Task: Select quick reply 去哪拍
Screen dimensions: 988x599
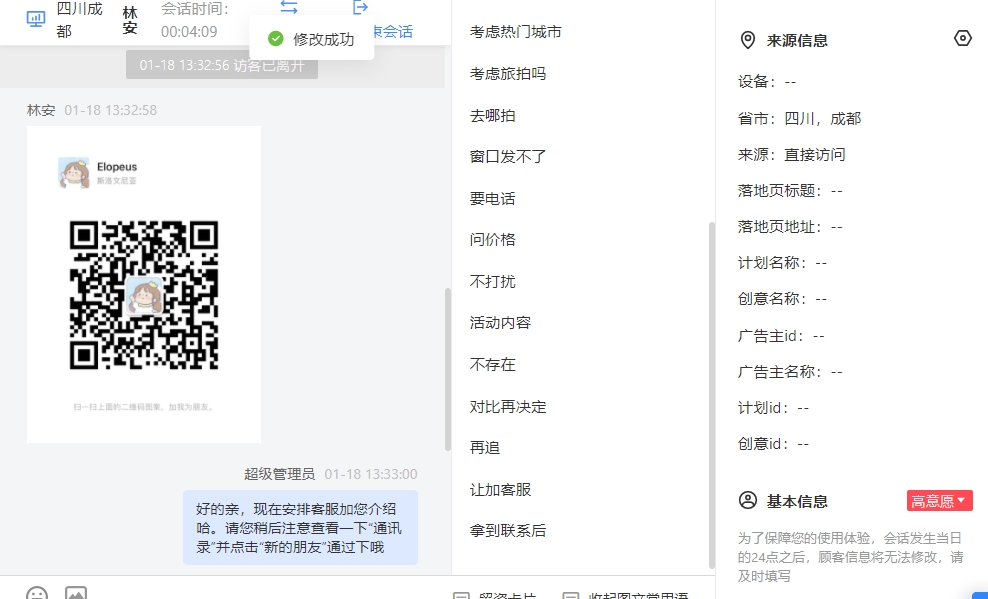Action: (x=492, y=116)
